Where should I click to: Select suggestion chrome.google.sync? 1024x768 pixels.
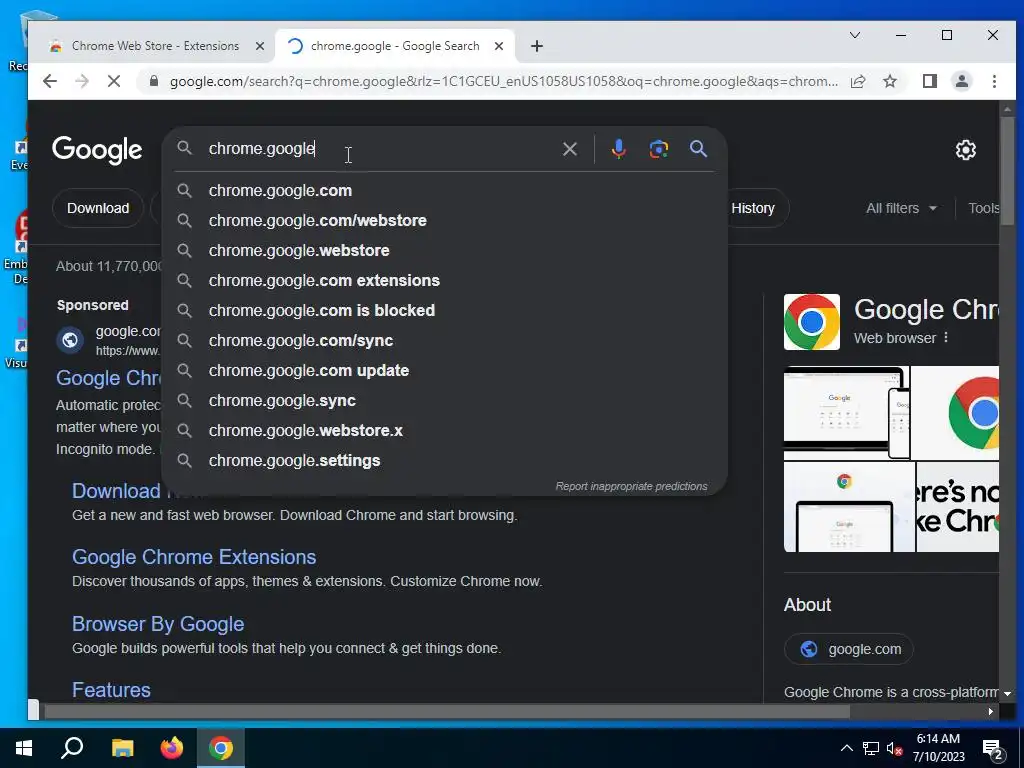tap(444, 401)
